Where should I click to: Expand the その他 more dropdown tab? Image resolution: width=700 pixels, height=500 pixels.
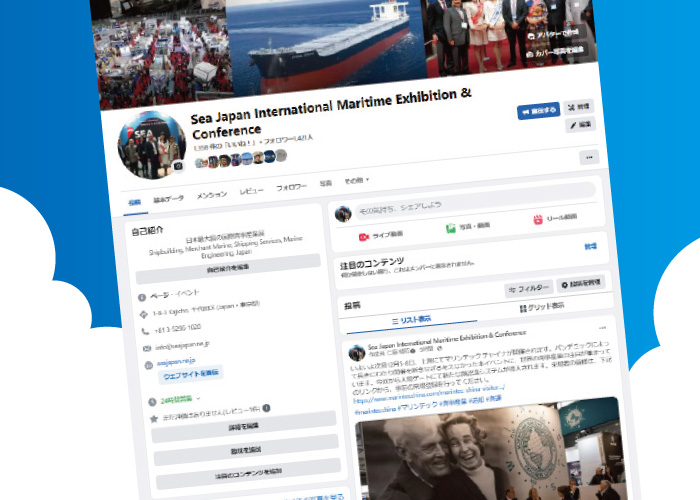(357, 180)
